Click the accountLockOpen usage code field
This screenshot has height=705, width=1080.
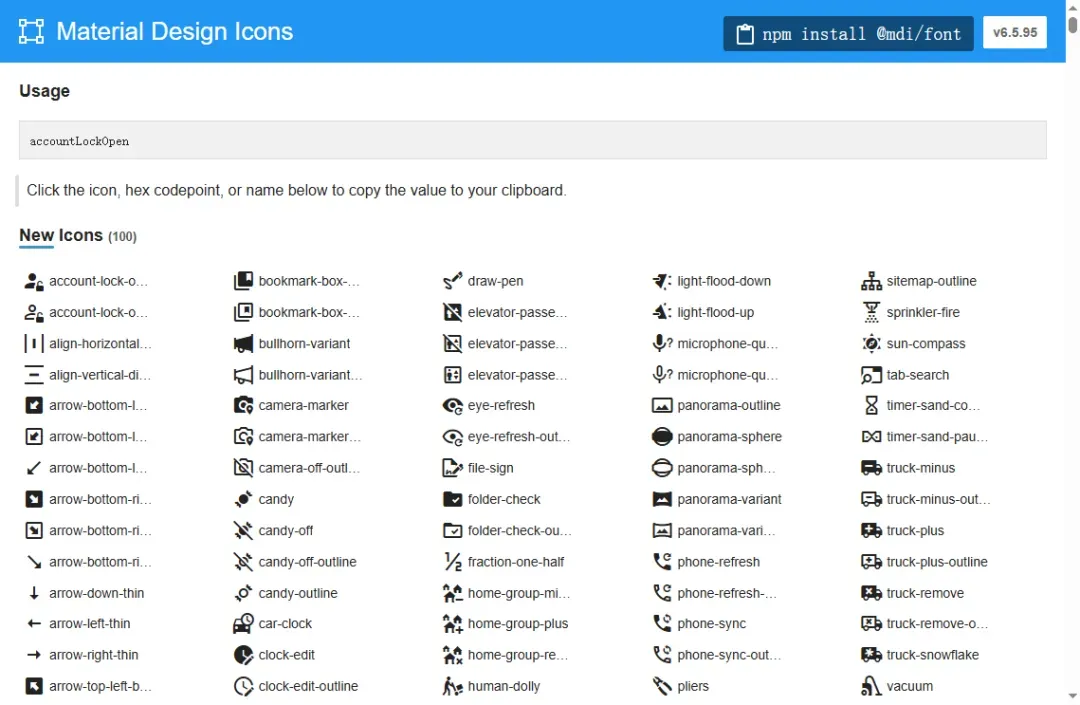point(532,141)
